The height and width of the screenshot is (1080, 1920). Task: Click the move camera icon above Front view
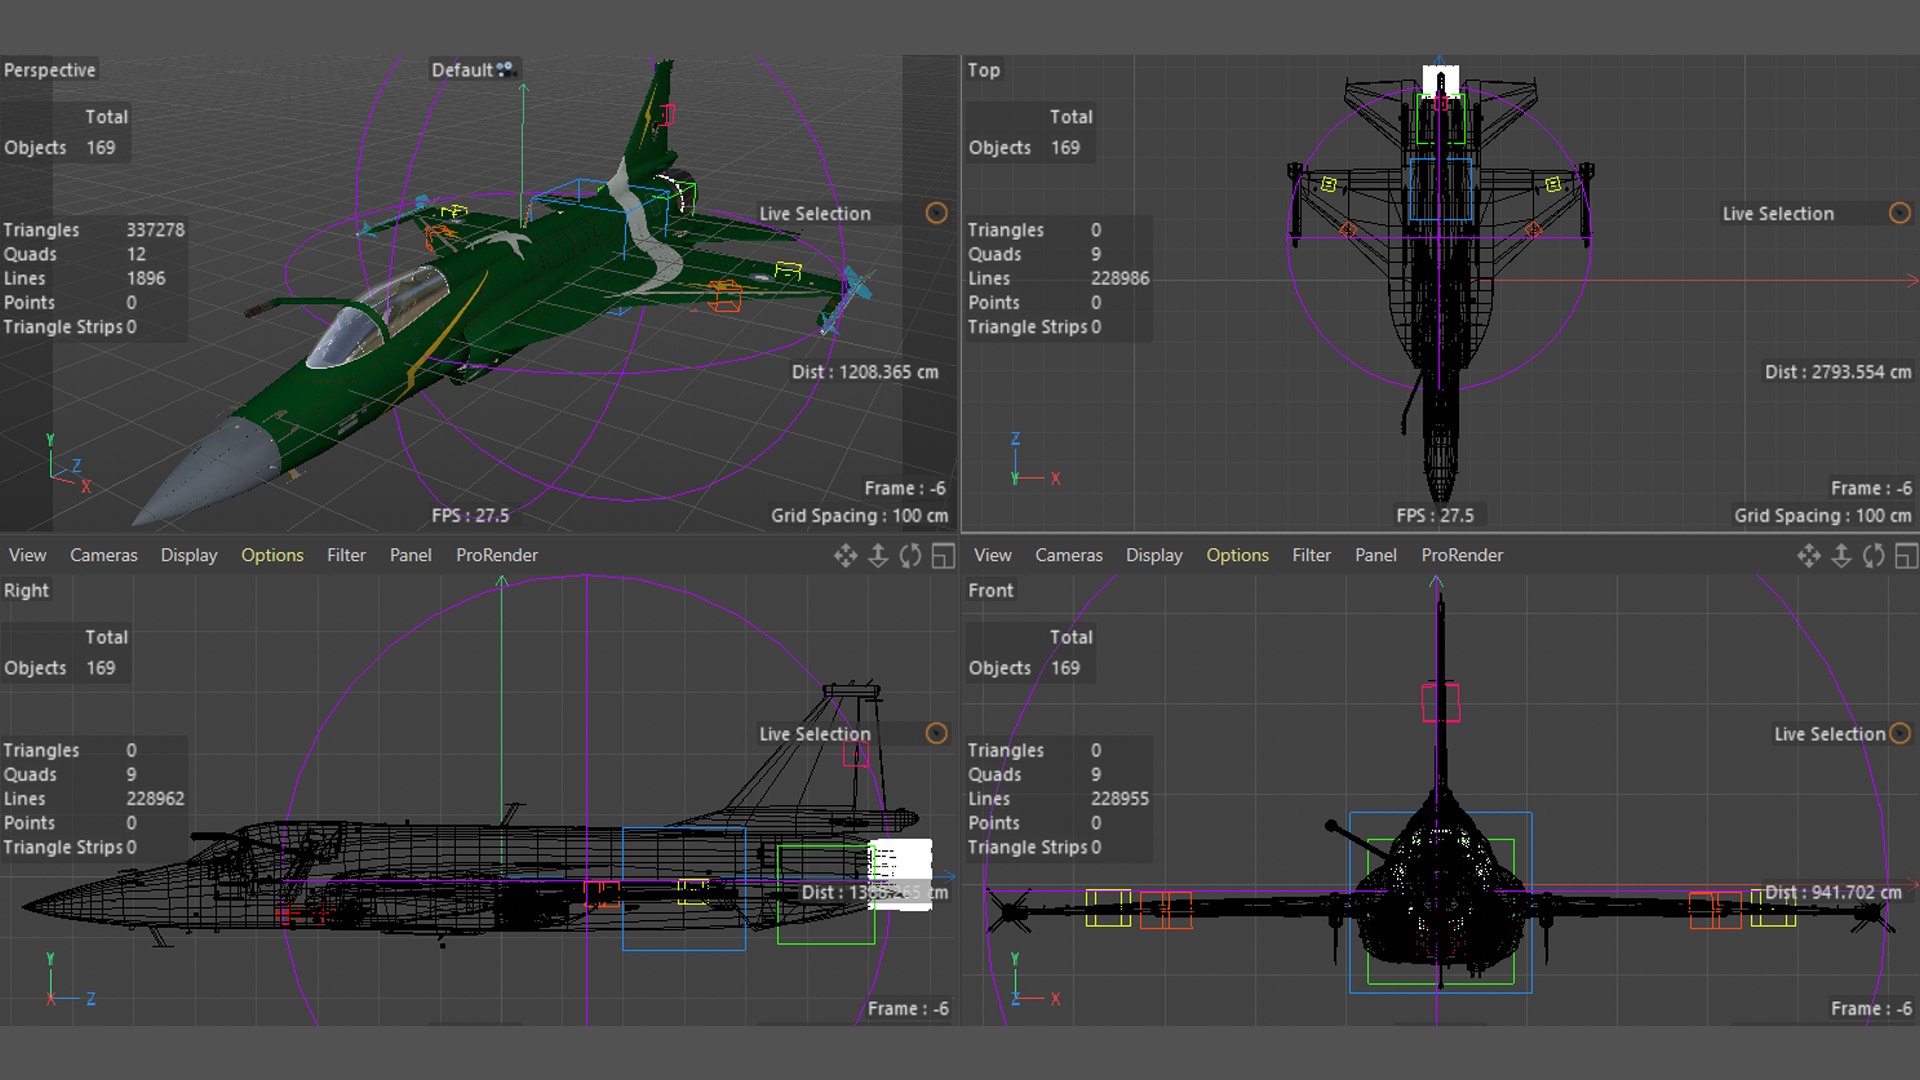click(x=1809, y=556)
